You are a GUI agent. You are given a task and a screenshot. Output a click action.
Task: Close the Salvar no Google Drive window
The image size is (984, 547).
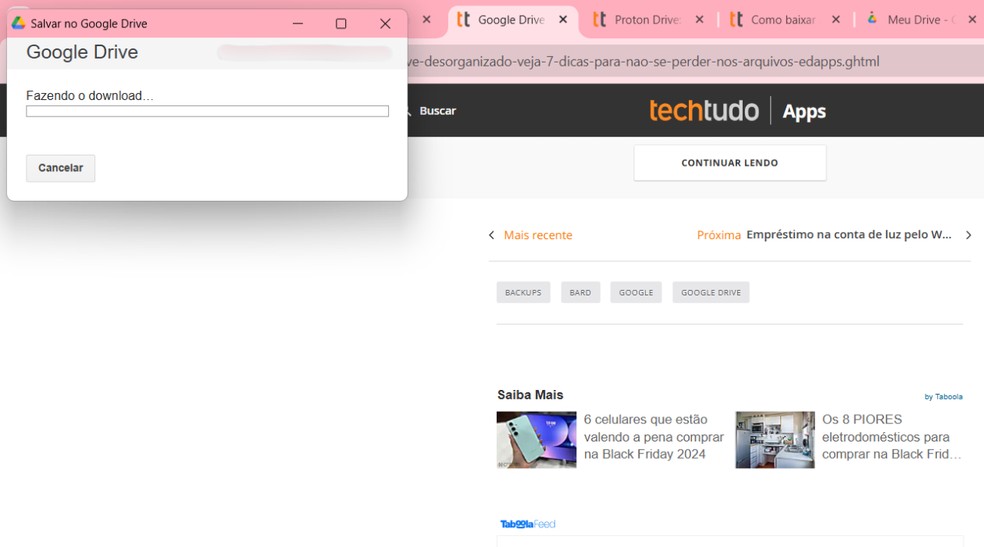[x=385, y=24]
